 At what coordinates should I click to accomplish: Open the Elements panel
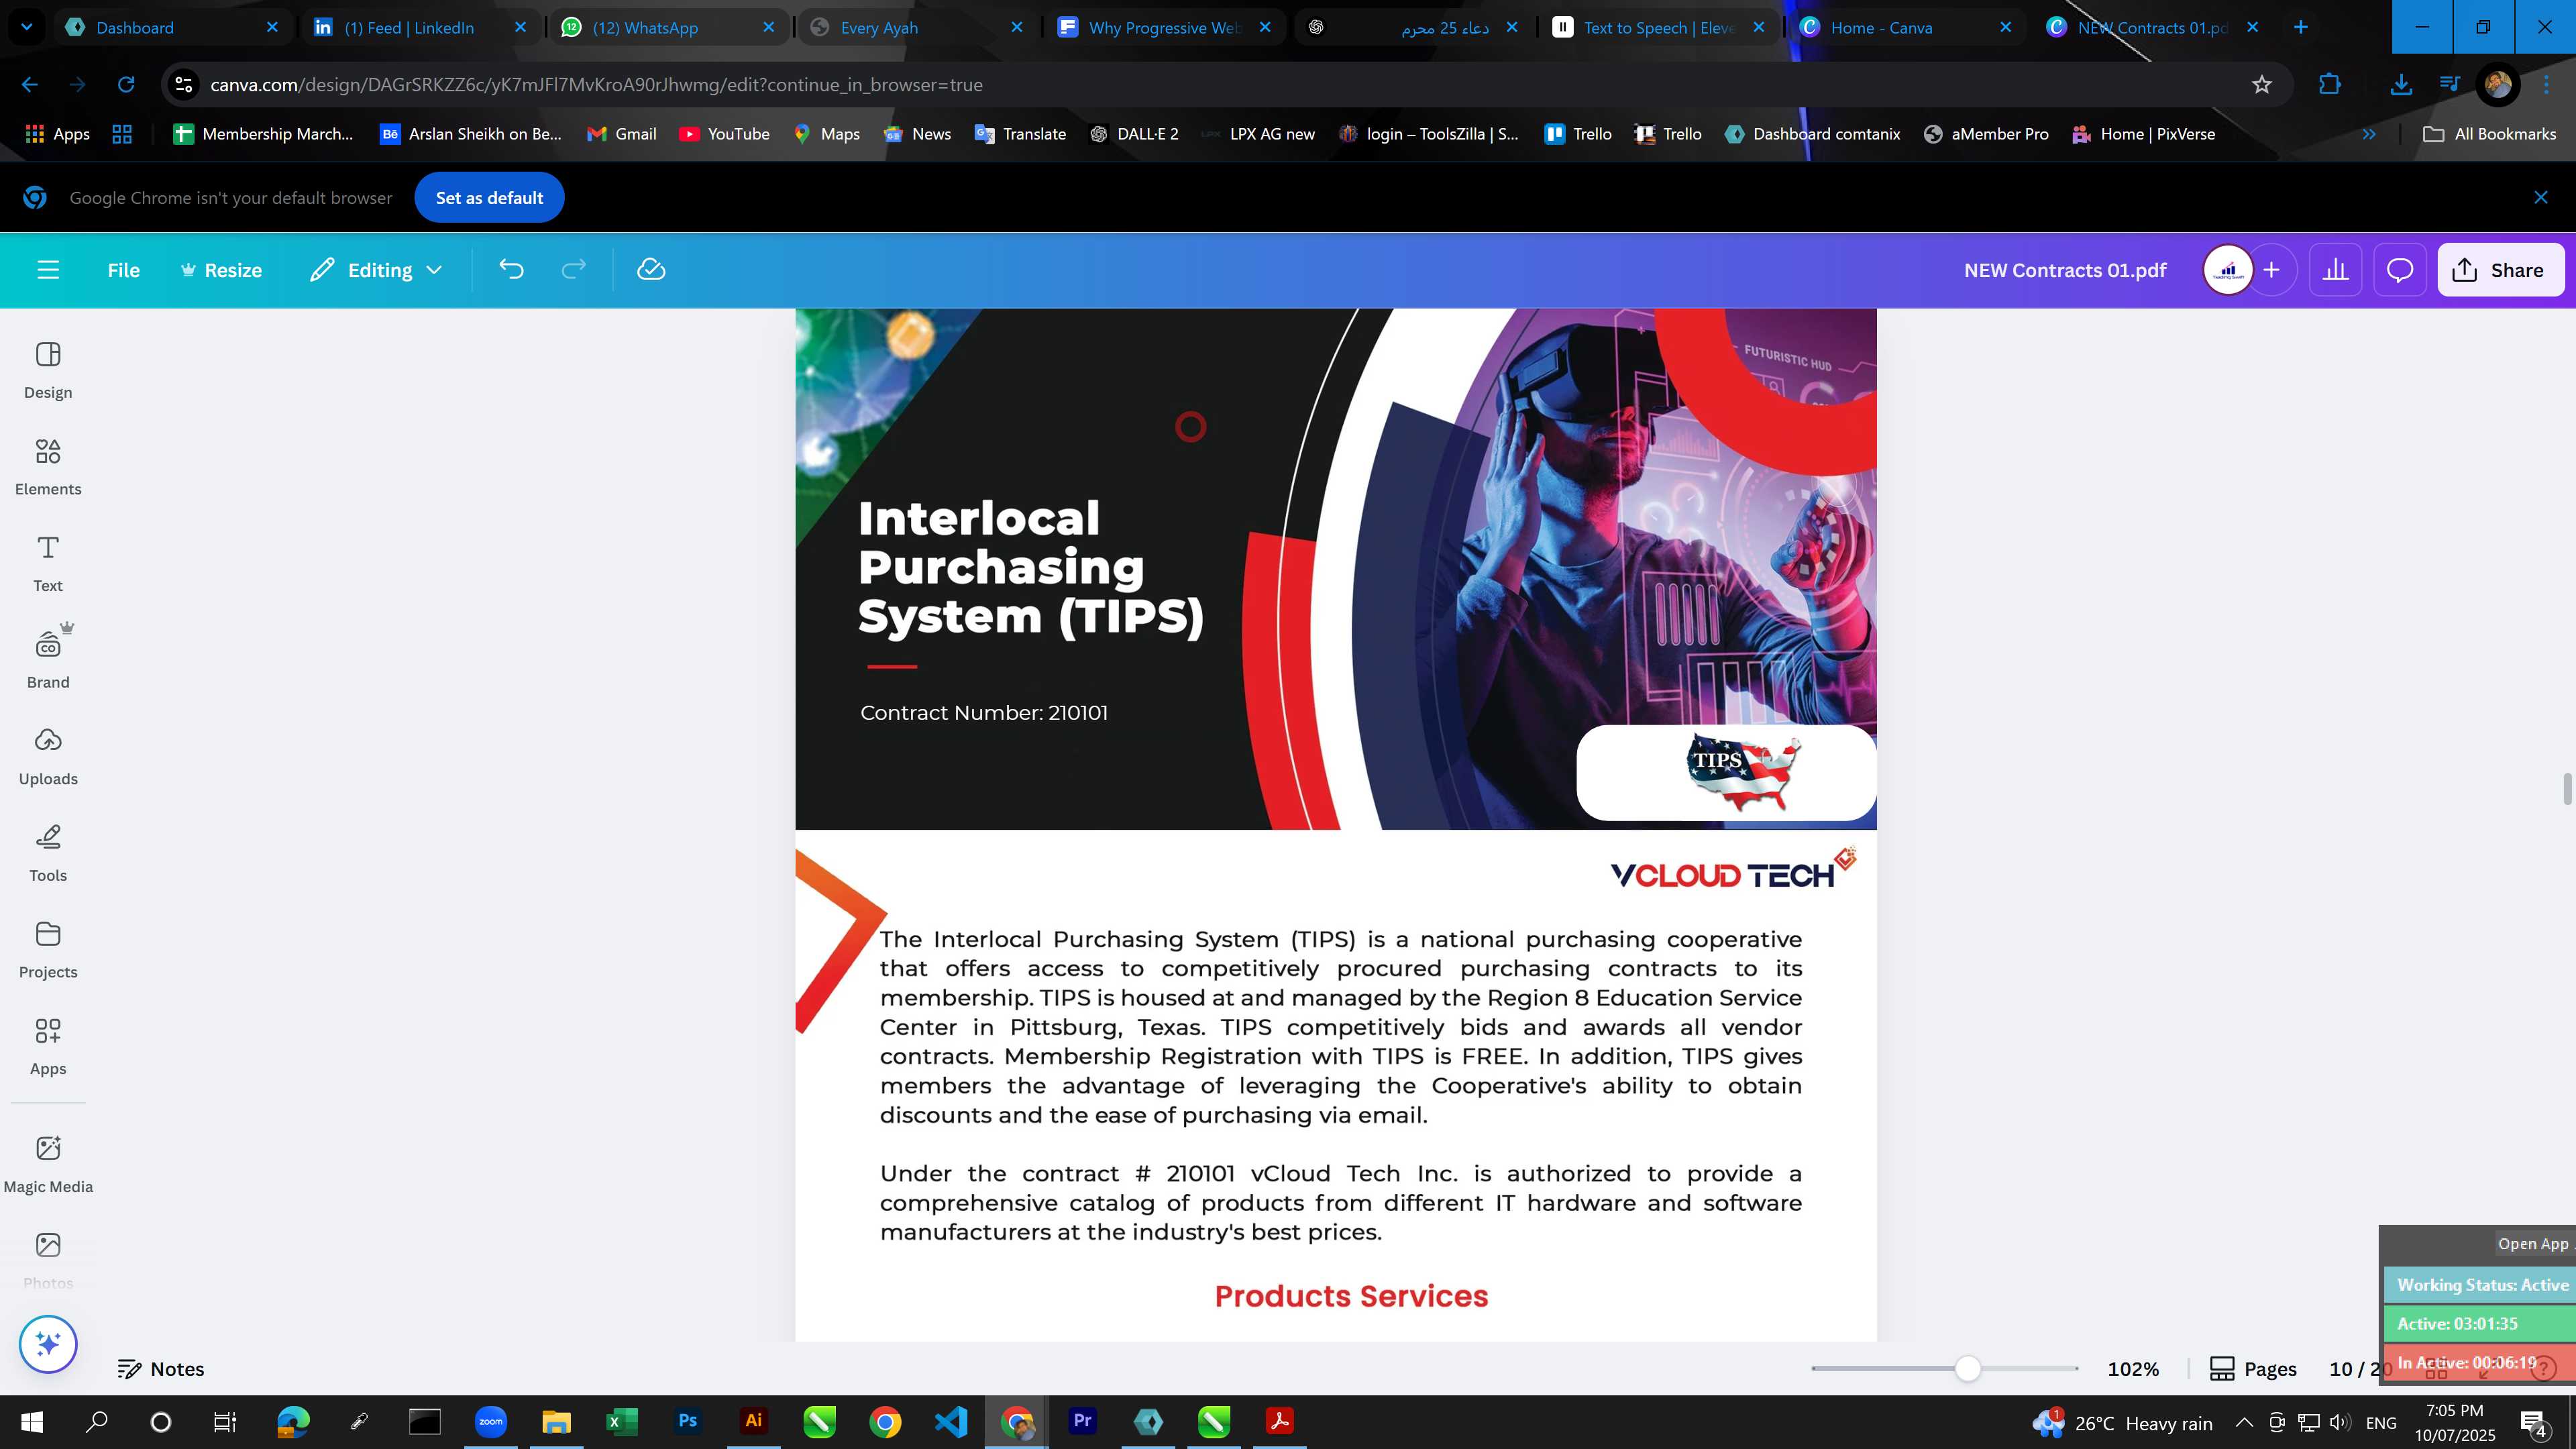(x=48, y=467)
